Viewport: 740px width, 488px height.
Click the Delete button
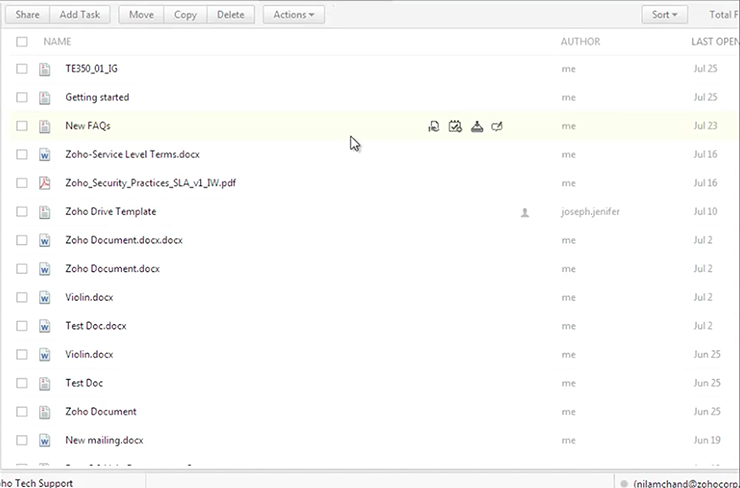231,15
